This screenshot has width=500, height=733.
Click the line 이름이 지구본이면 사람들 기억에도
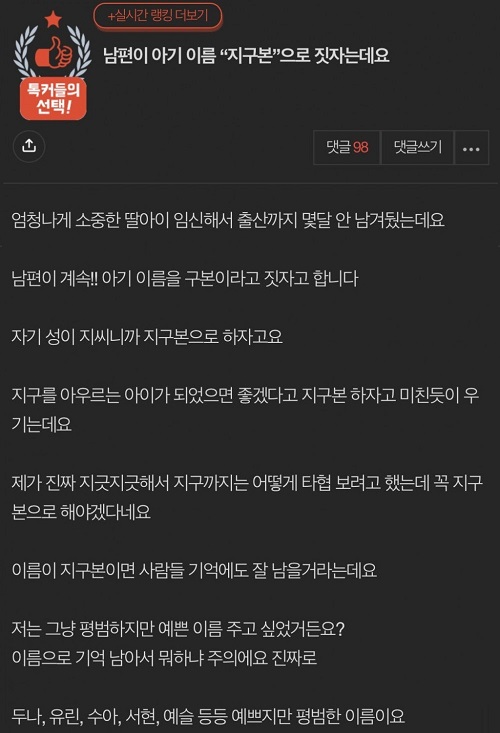(x=194, y=570)
